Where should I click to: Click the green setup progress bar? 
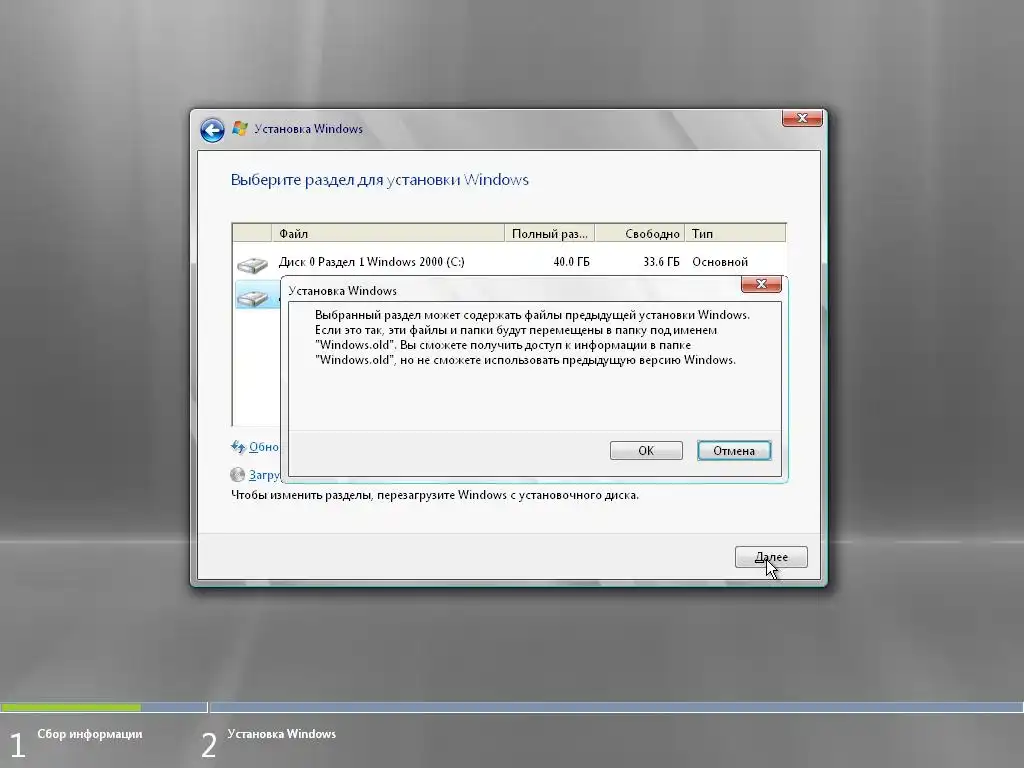pos(71,707)
